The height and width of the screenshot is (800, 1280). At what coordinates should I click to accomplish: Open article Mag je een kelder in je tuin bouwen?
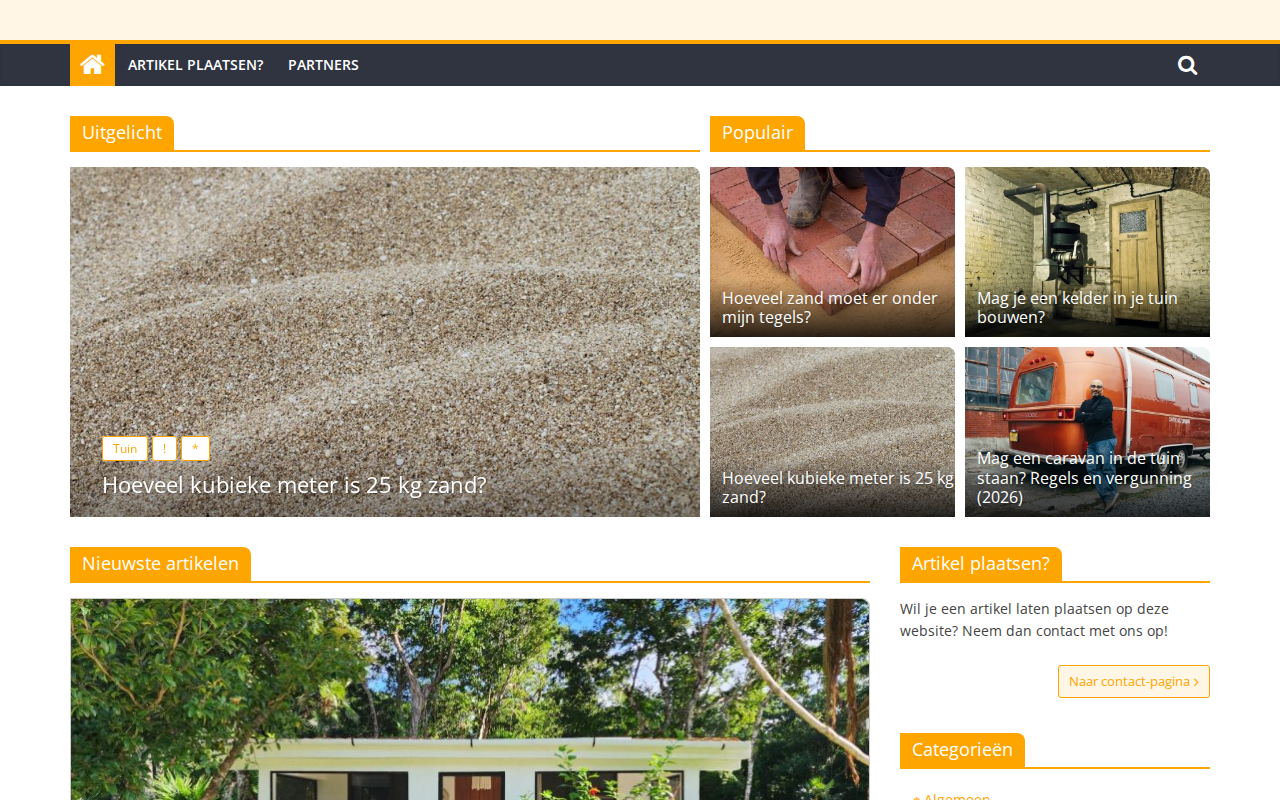point(1077,308)
